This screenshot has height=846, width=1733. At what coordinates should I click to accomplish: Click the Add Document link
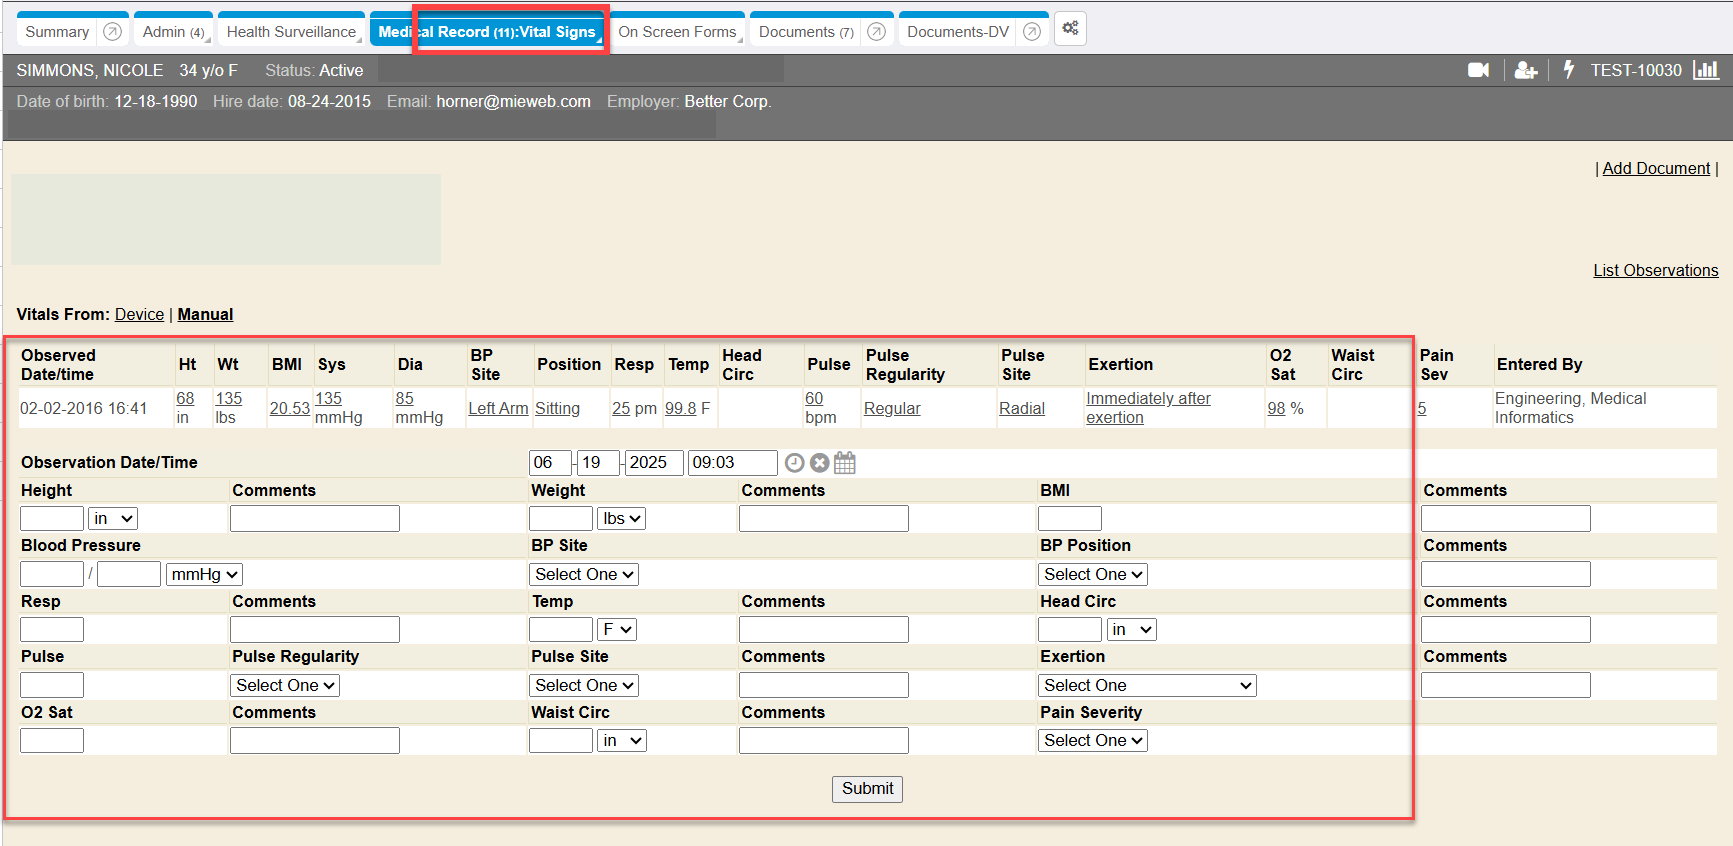click(x=1656, y=169)
